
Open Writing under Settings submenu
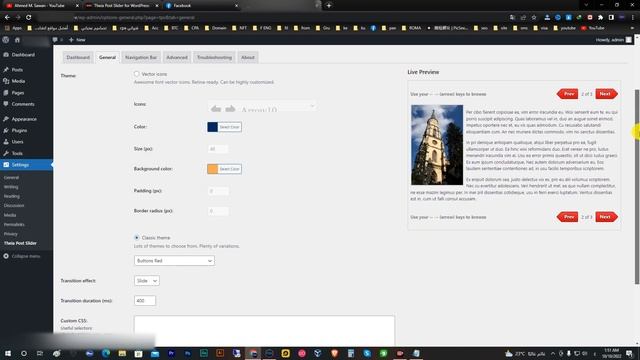click(x=11, y=187)
